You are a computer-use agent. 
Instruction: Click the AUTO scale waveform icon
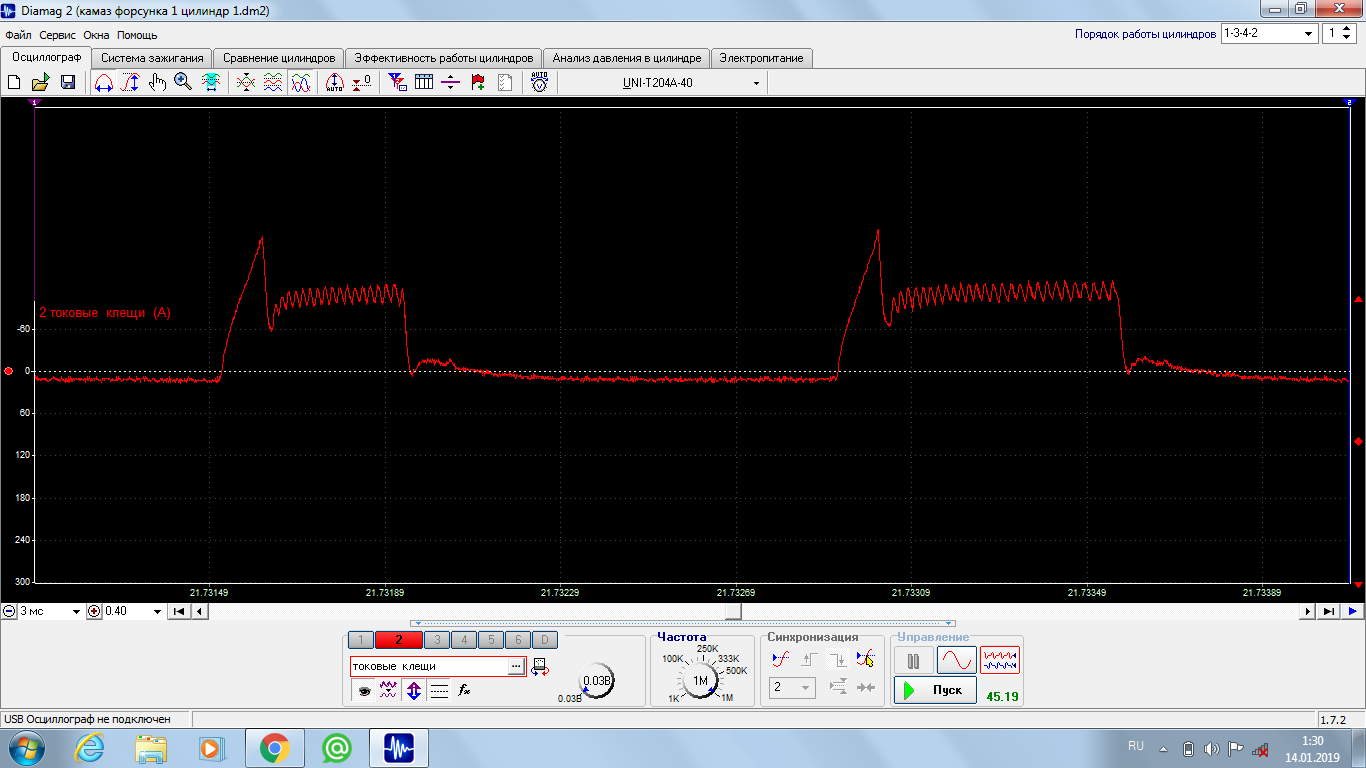(335, 83)
